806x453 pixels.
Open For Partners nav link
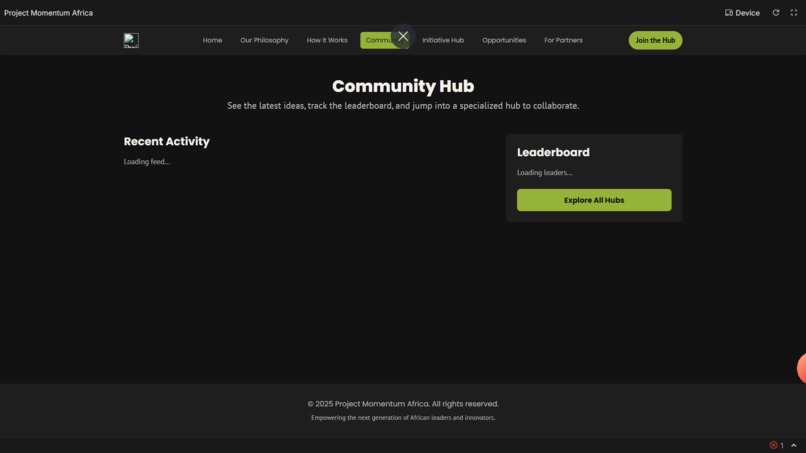563,40
